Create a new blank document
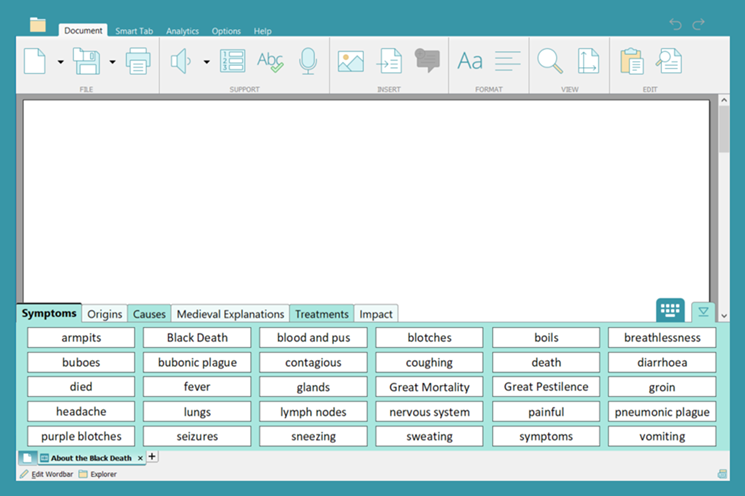 coord(35,61)
